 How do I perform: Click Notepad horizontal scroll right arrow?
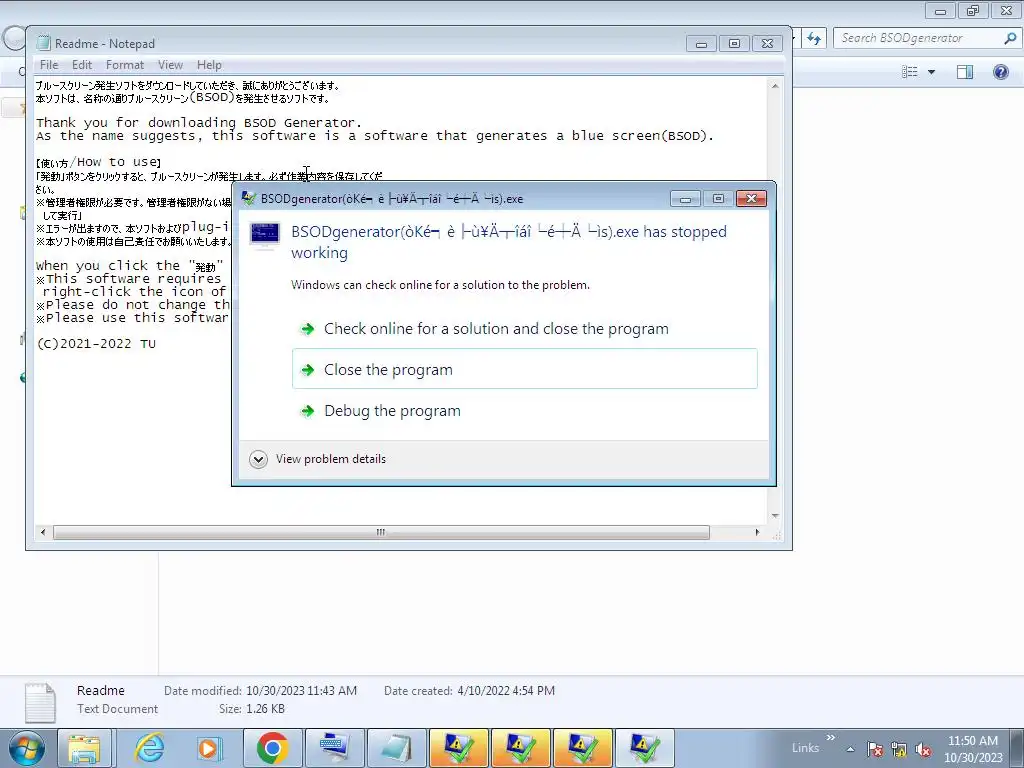click(x=758, y=532)
